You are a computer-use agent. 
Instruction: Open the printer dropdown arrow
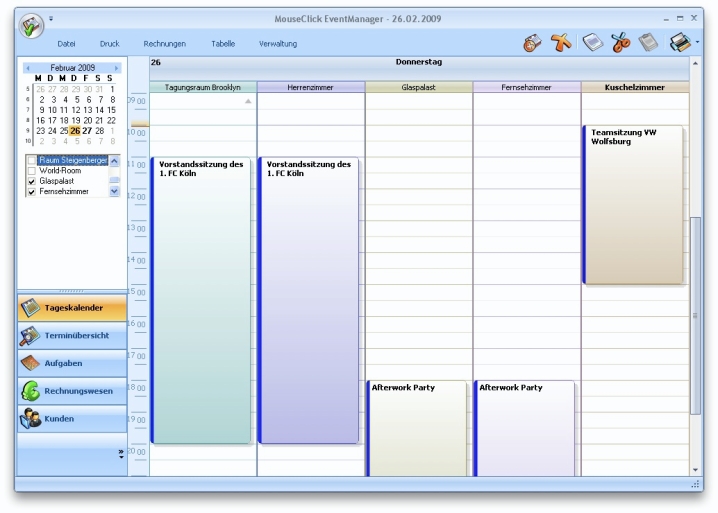(x=697, y=43)
